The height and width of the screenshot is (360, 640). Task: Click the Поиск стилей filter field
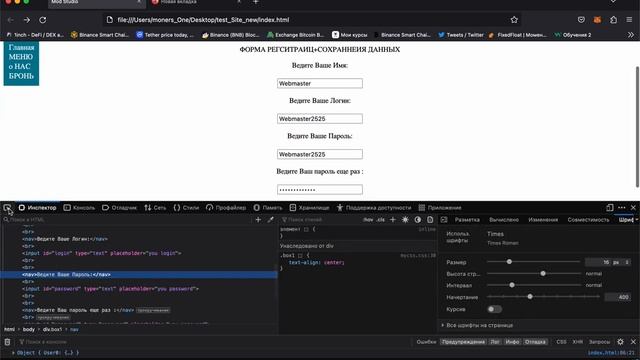[320, 220]
